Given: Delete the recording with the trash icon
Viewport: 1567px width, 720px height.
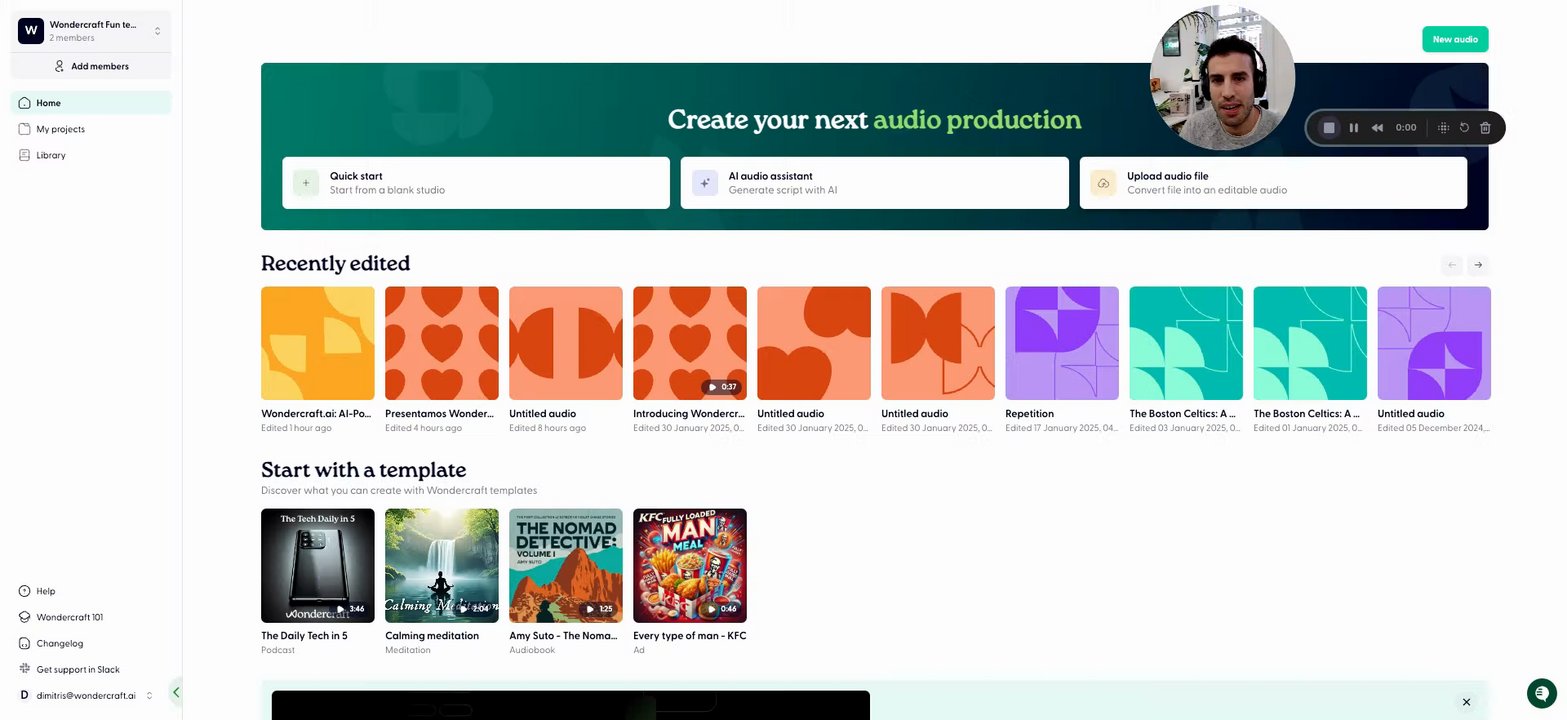Looking at the screenshot, I should (1485, 128).
